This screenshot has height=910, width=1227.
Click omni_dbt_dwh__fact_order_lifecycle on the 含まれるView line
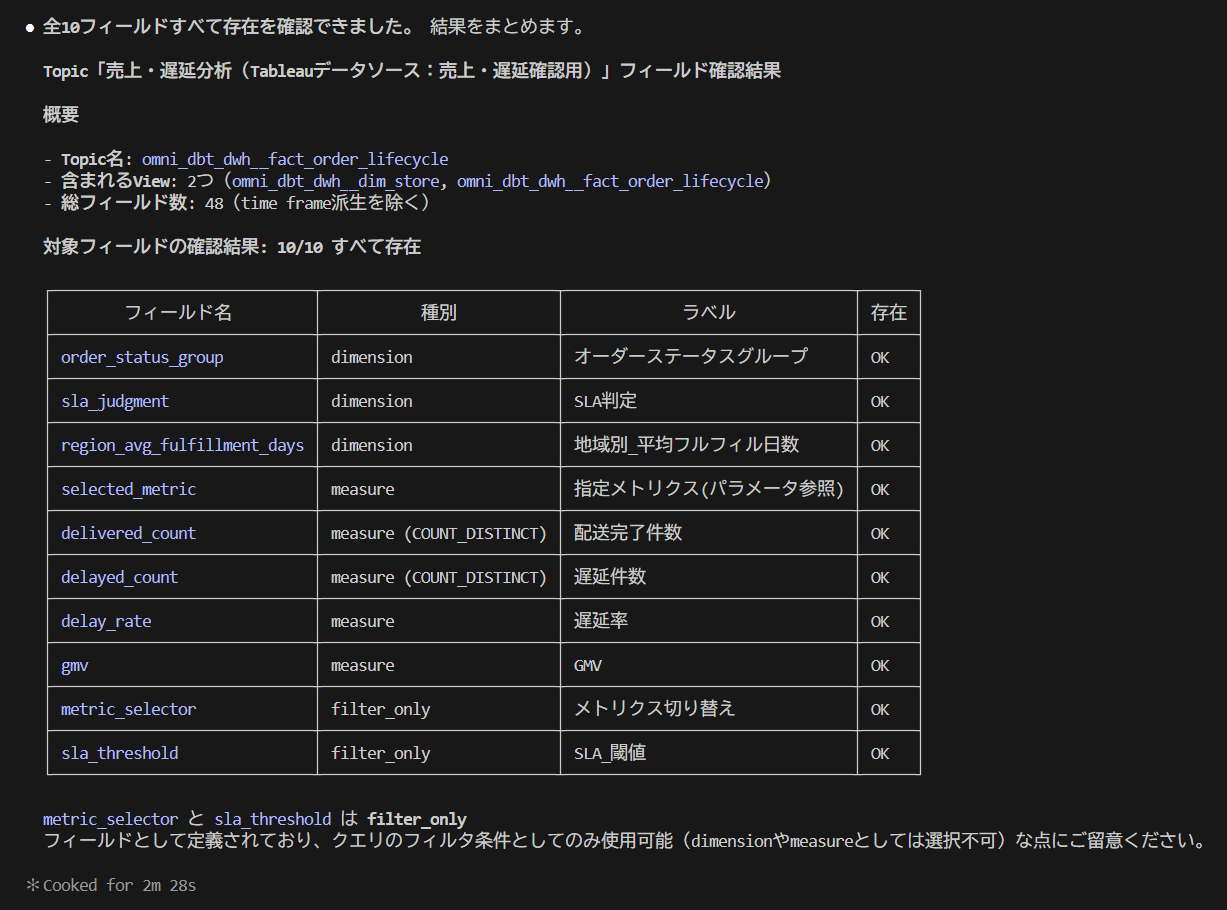(610, 181)
